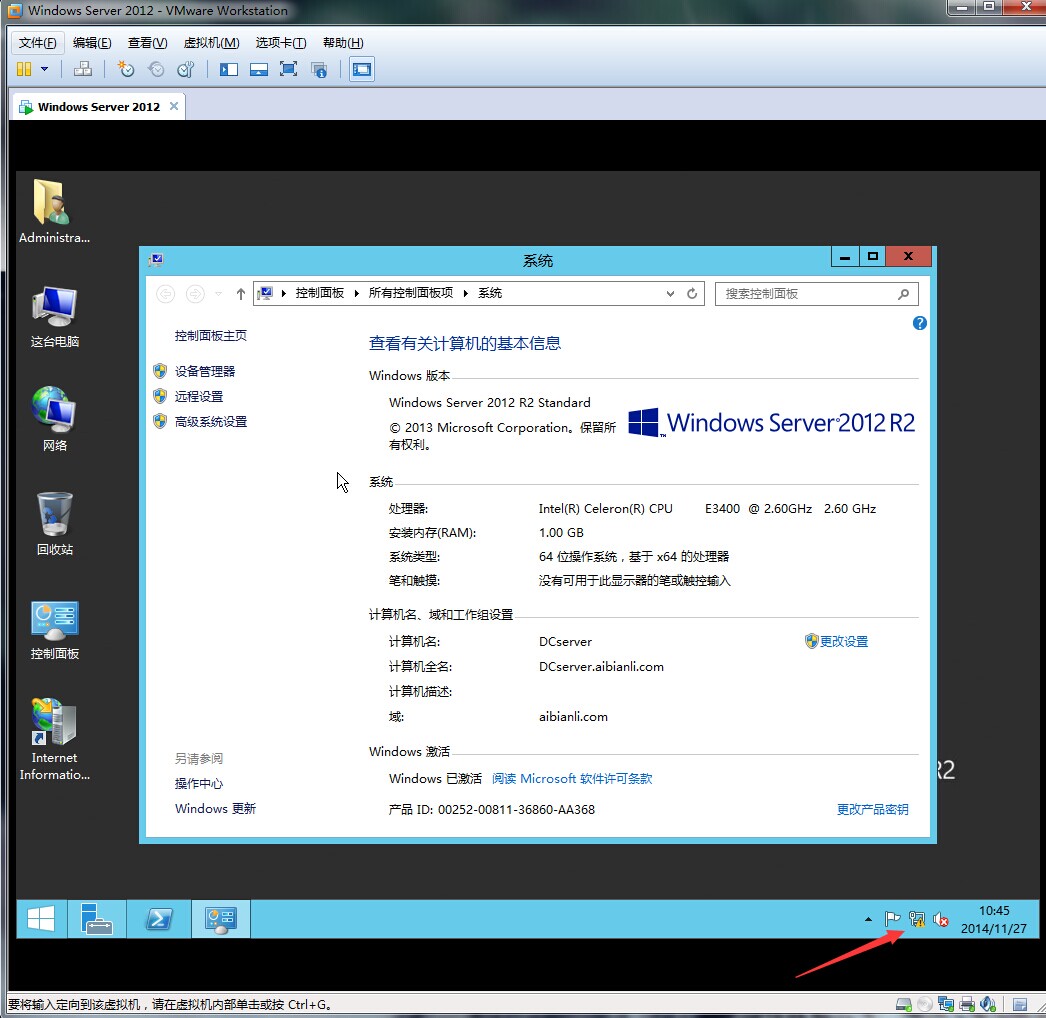The height and width of the screenshot is (1018, 1046).
Task: Open the recent locations dropdown beside navigation arrows
Action: click(218, 294)
